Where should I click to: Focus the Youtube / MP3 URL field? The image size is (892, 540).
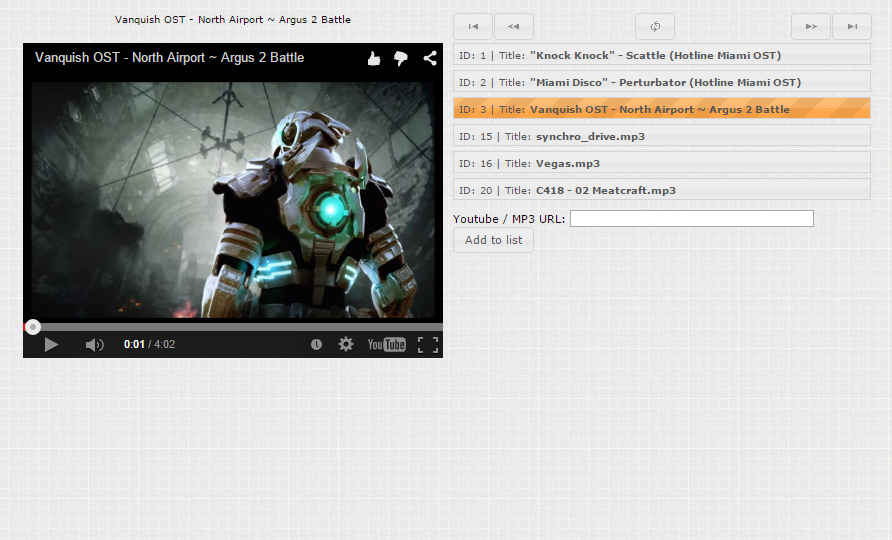pyautogui.click(x=692, y=219)
